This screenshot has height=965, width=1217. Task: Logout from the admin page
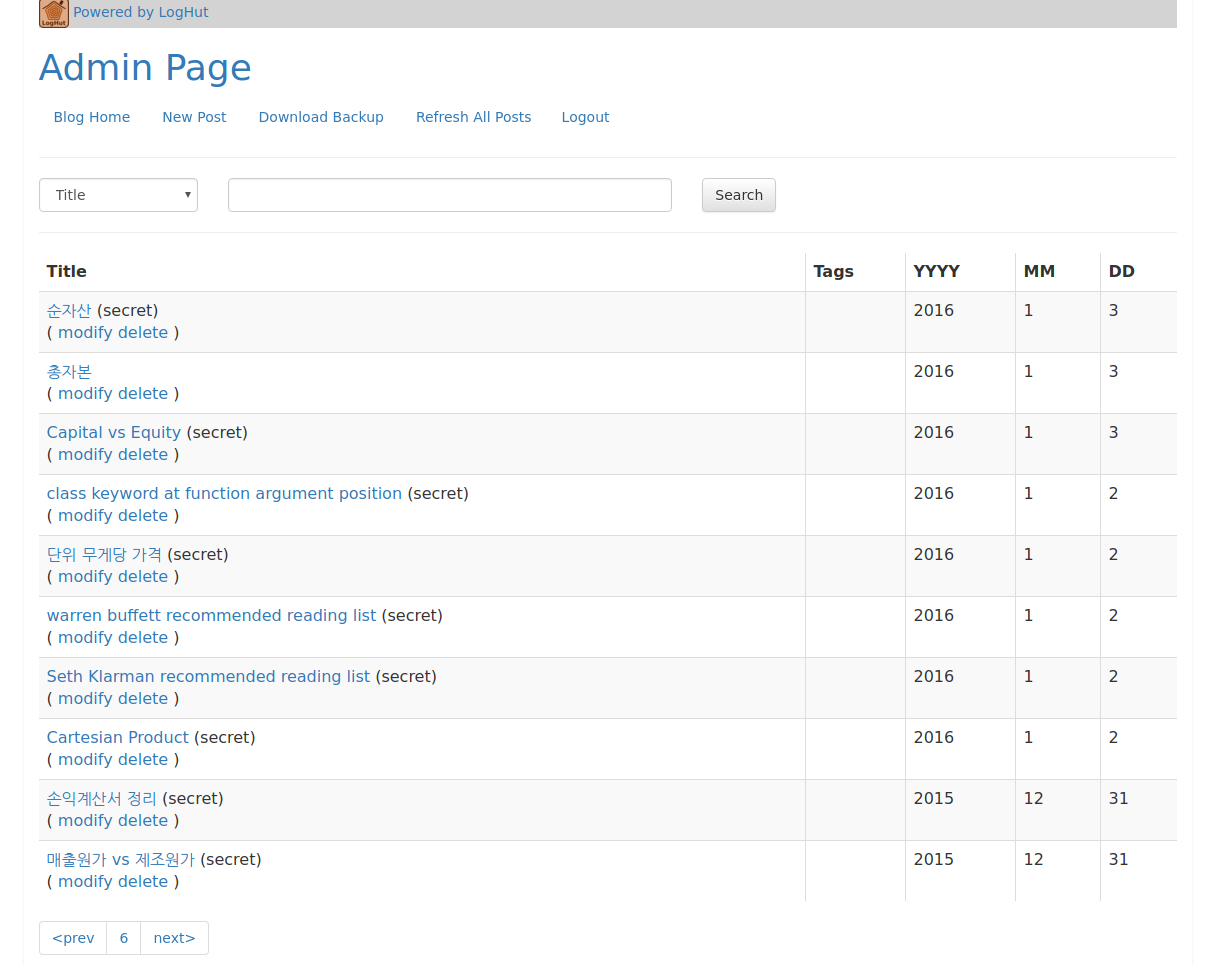coord(585,117)
